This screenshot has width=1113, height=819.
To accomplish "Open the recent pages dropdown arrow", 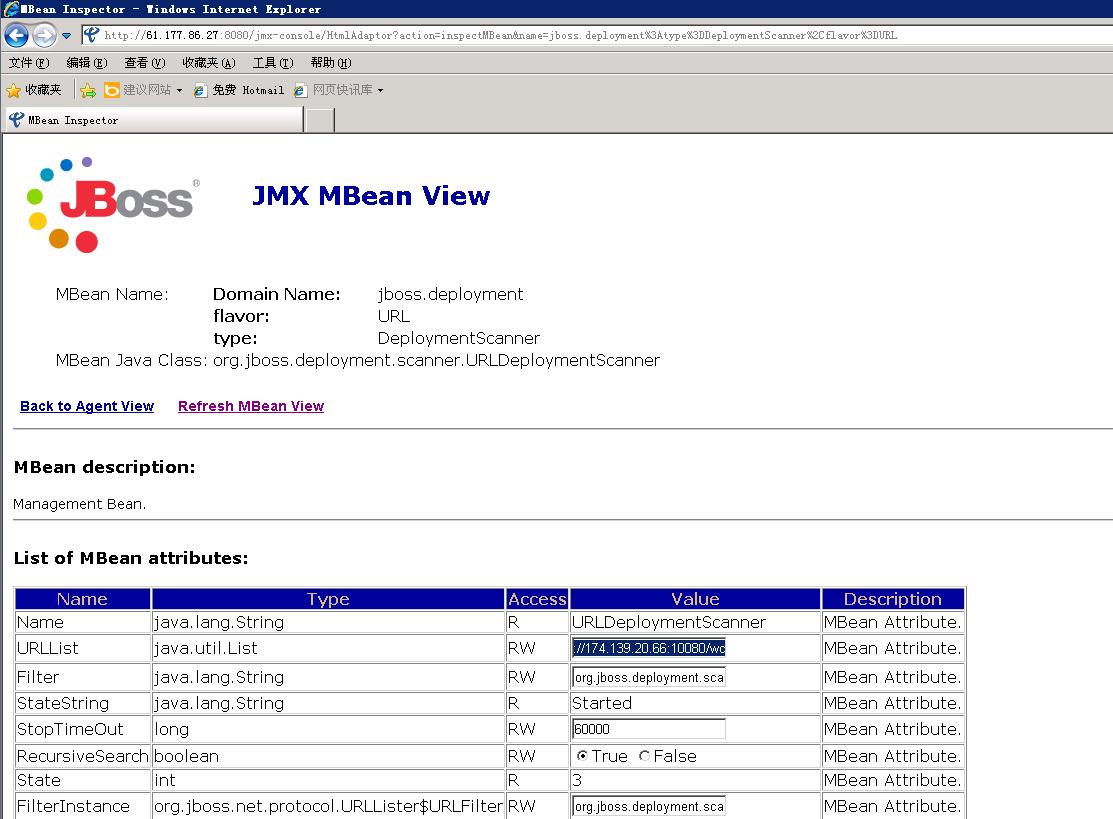I will pyautogui.click(x=66, y=35).
